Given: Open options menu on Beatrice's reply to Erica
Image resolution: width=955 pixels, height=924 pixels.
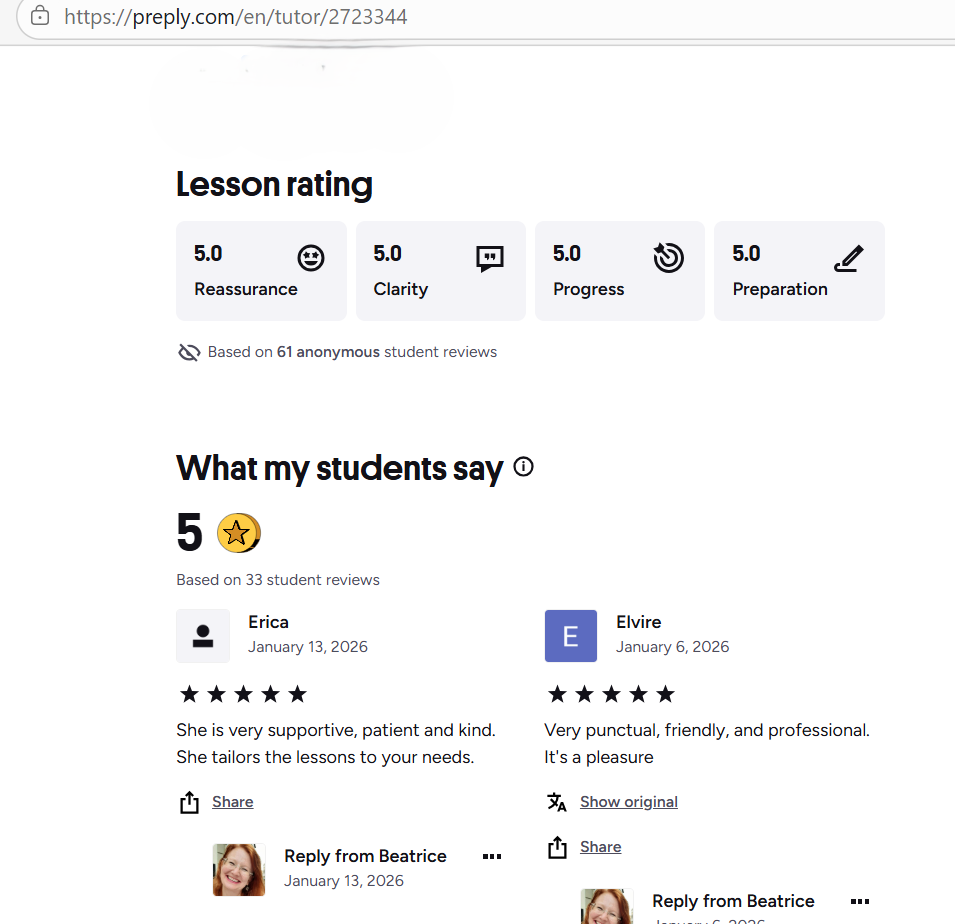Looking at the screenshot, I should pyautogui.click(x=491, y=857).
